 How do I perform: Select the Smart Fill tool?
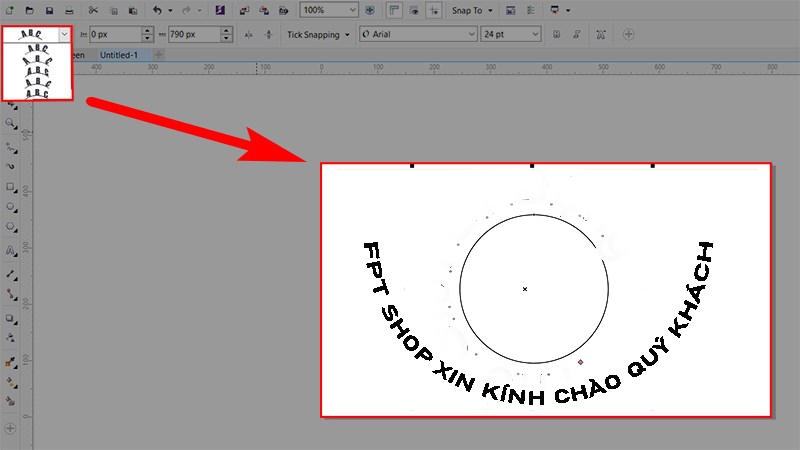pyautogui.click(x=10, y=402)
